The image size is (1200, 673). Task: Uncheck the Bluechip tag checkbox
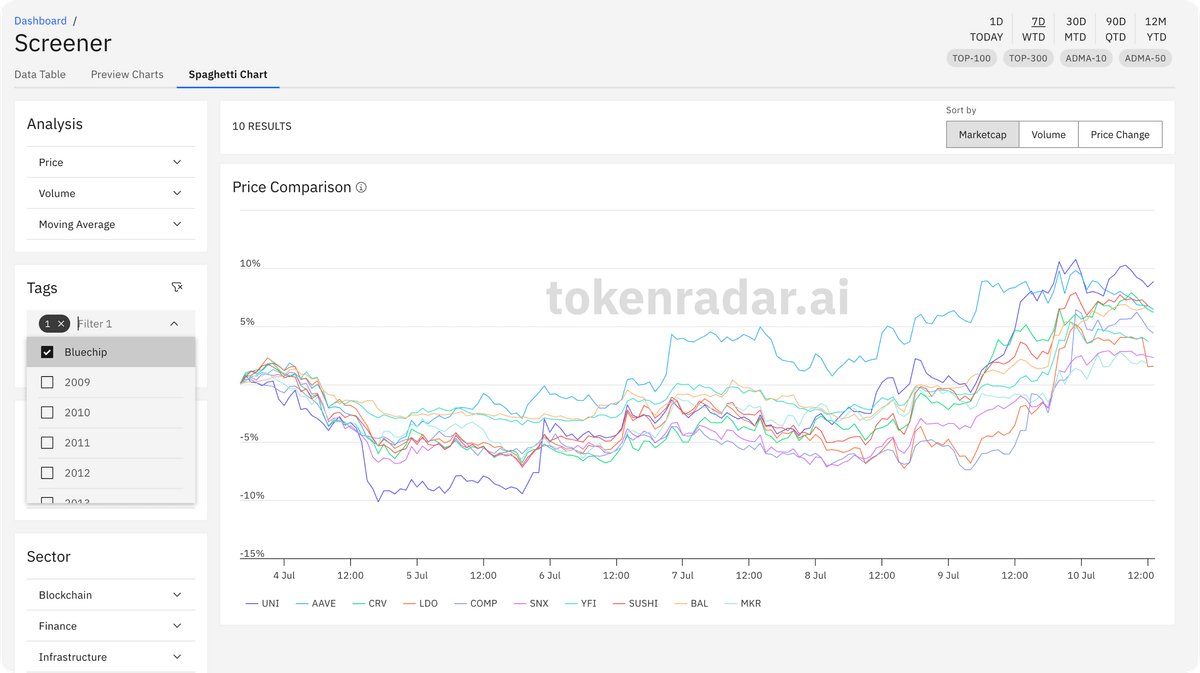pyautogui.click(x=47, y=352)
